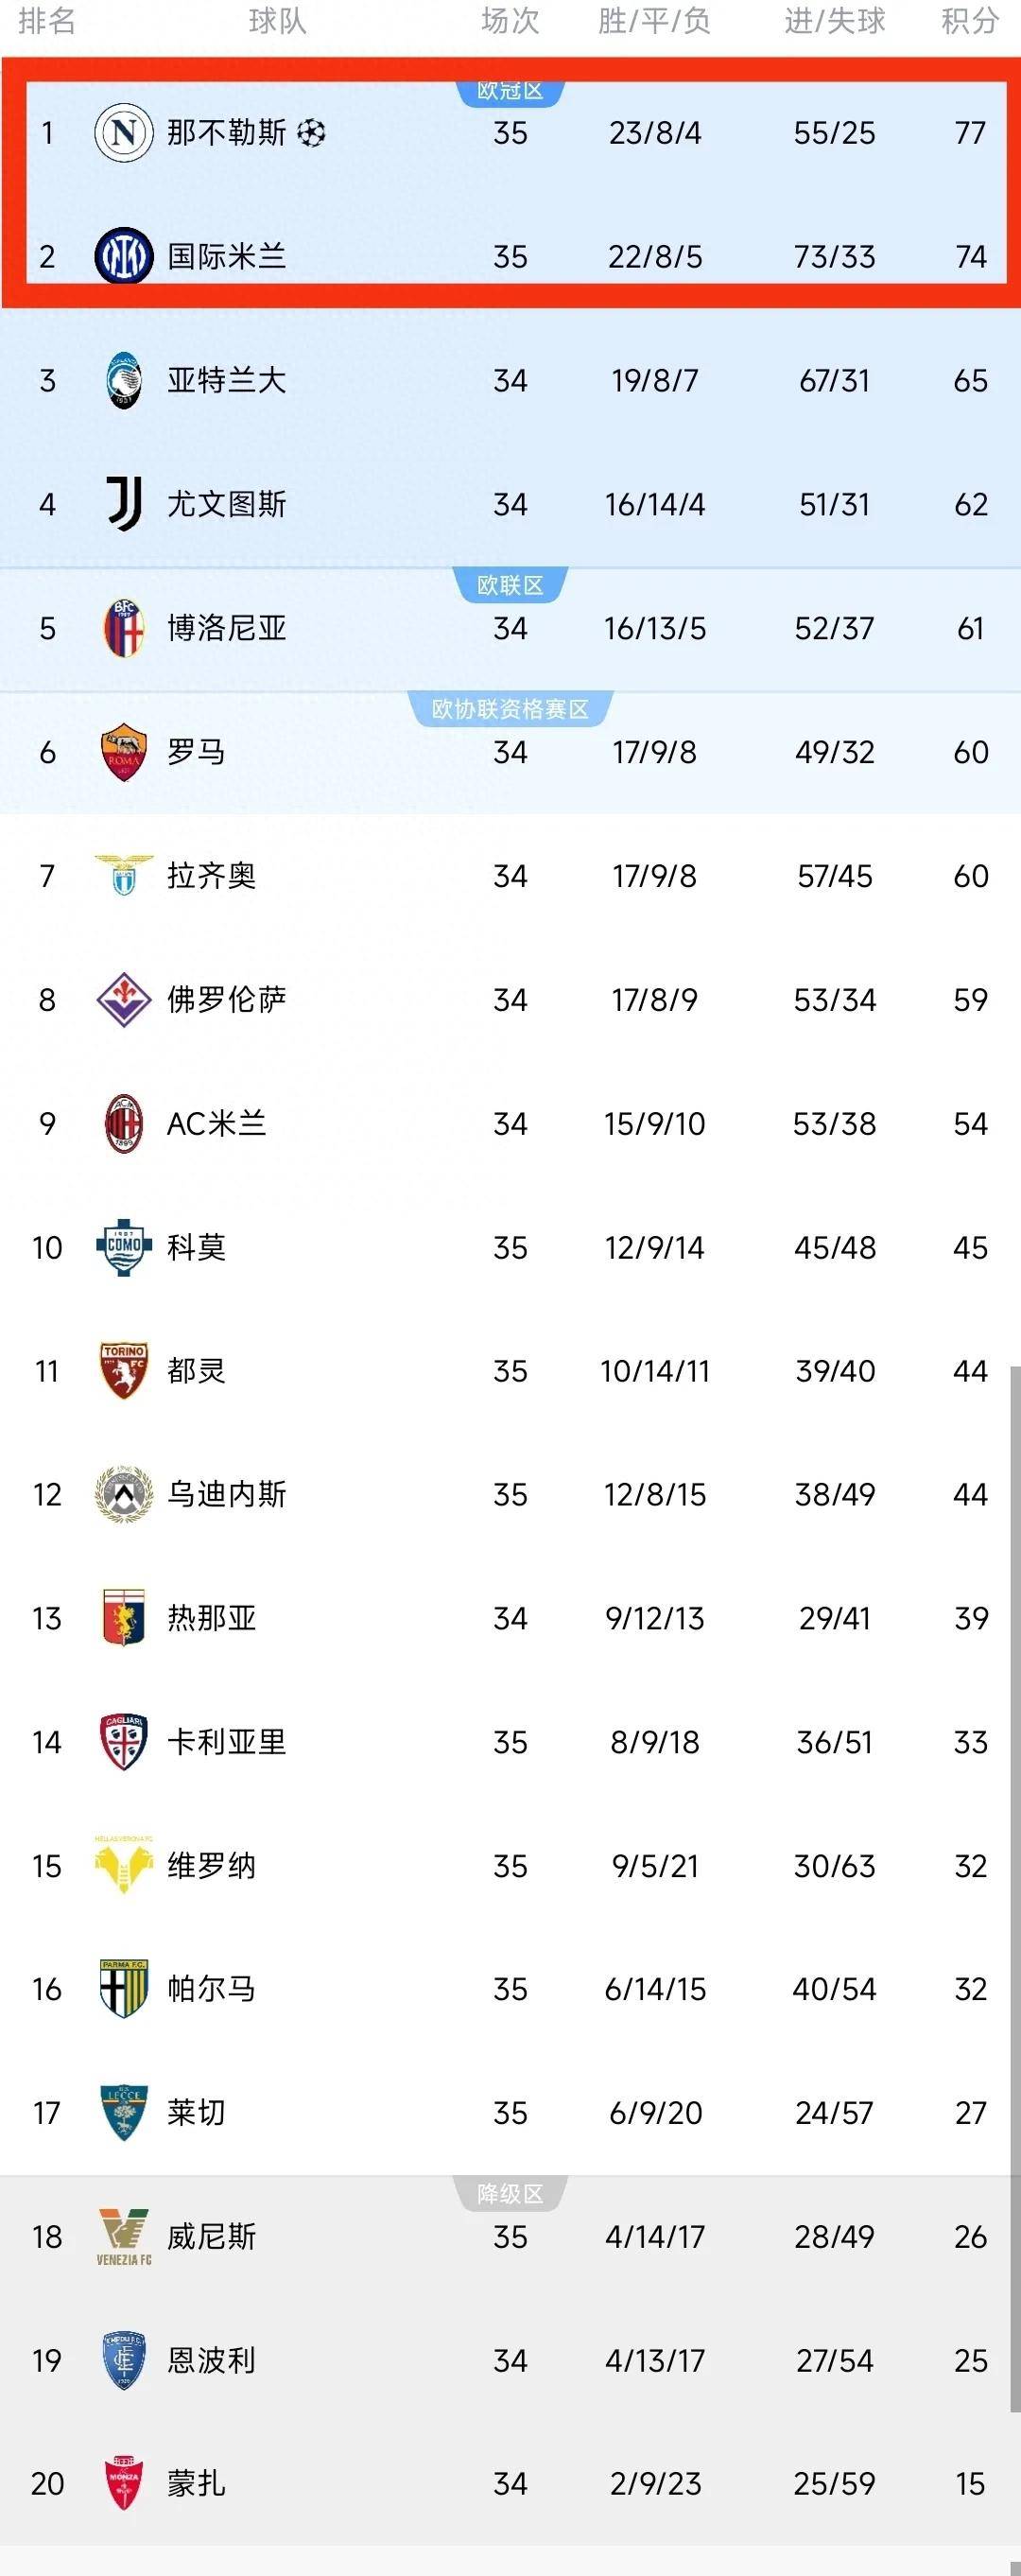Click the Napoli club crest

coord(123,133)
